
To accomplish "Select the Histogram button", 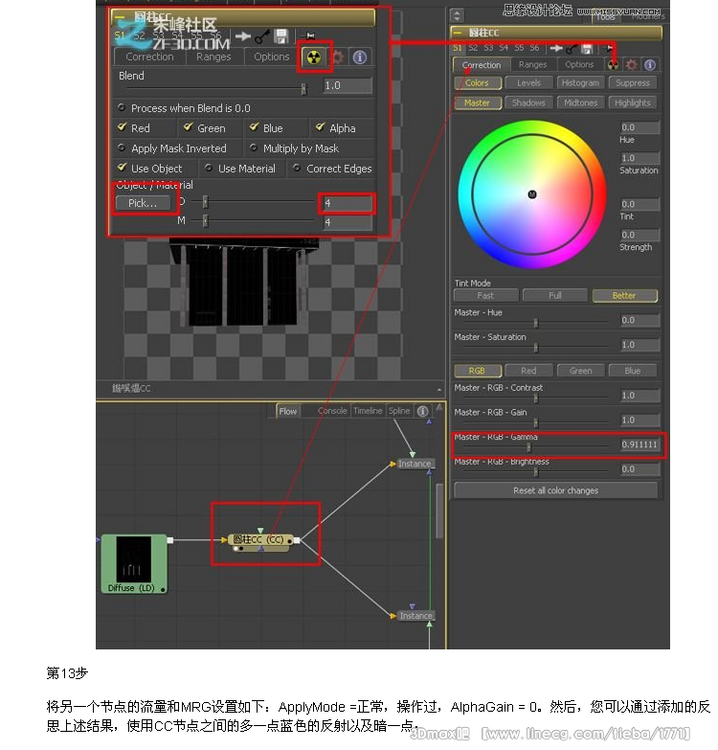I will (580, 83).
